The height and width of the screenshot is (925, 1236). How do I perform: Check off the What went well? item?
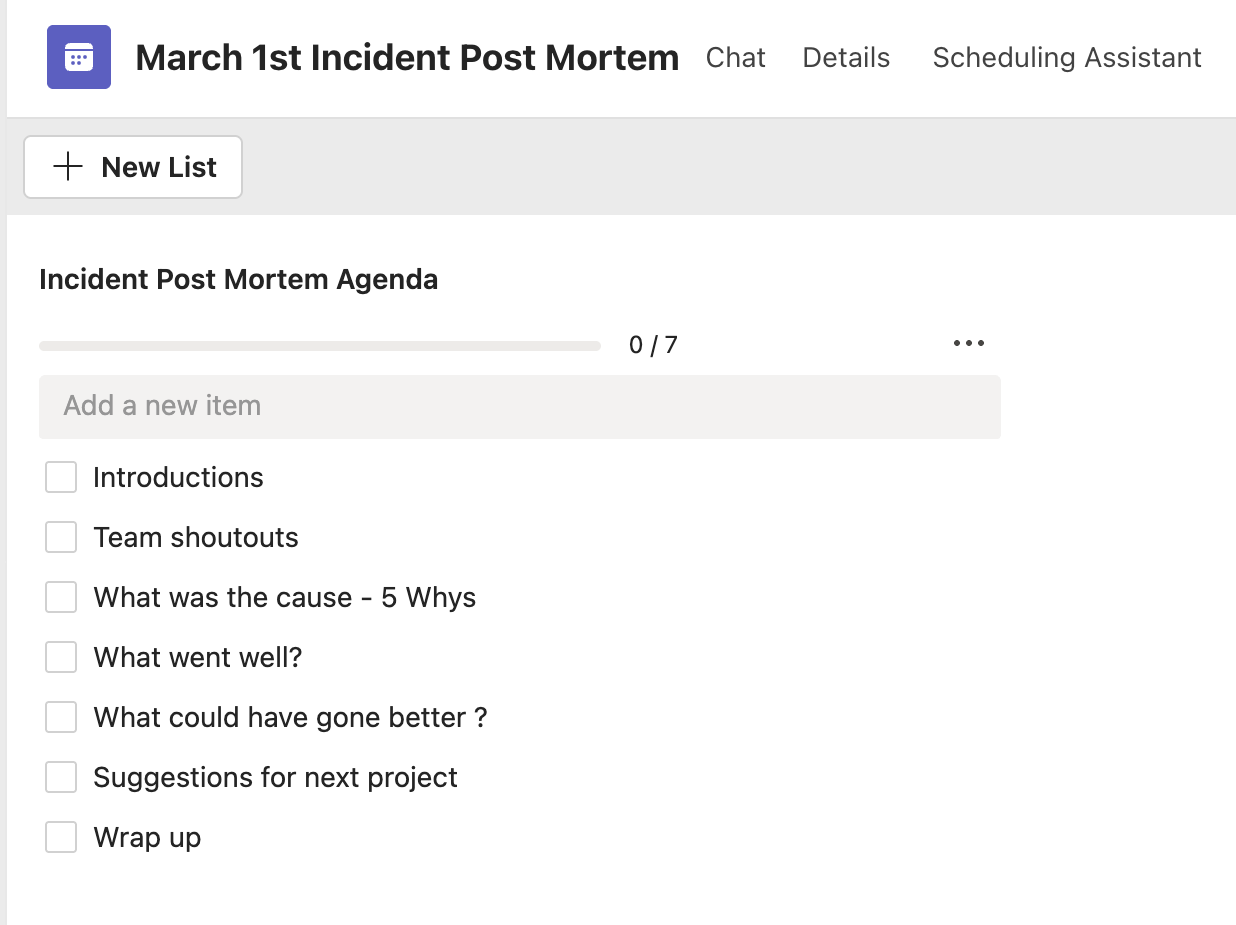click(x=60, y=657)
